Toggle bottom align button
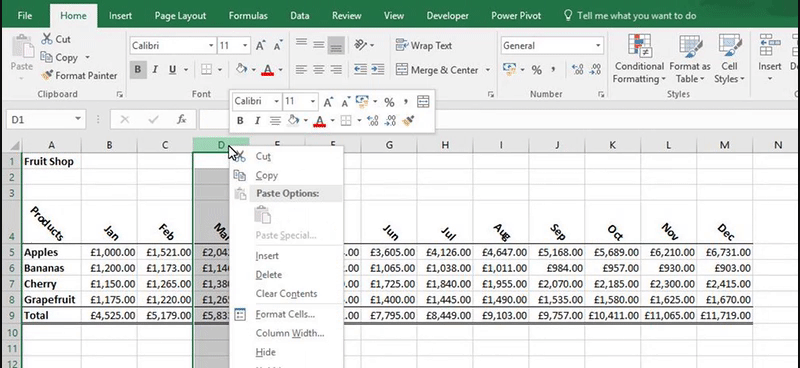The height and width of the screenshot is (368, 800). [336, 45]
